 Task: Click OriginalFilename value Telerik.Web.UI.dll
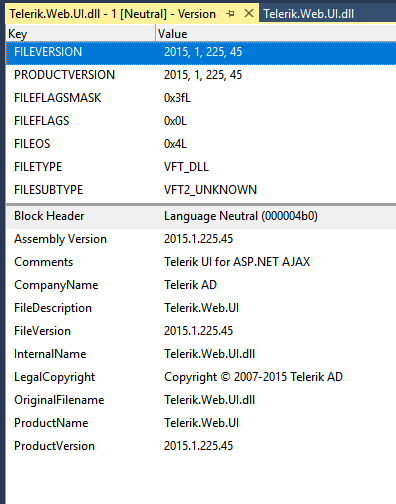[x=209, y=400]
